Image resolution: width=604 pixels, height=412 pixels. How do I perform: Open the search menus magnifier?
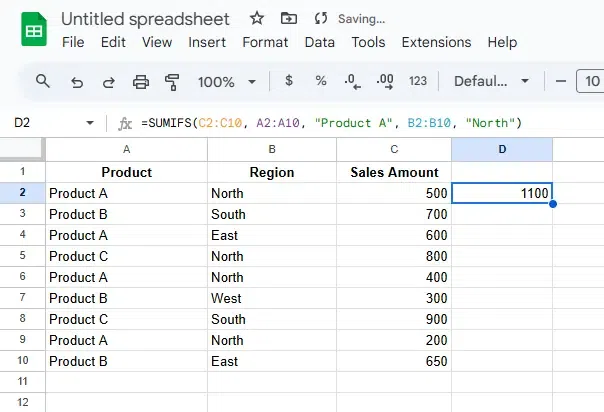coord(43,81)
